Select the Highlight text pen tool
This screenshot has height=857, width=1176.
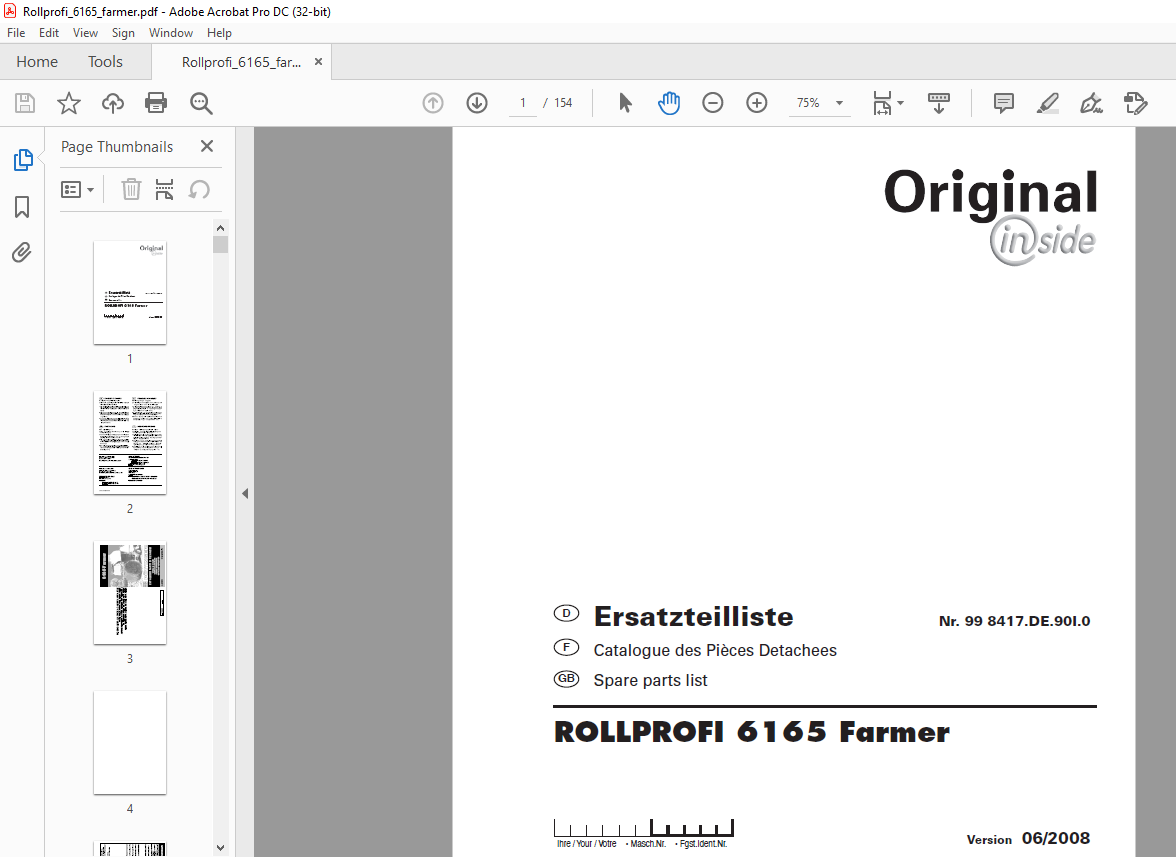tap(1047, 103)
